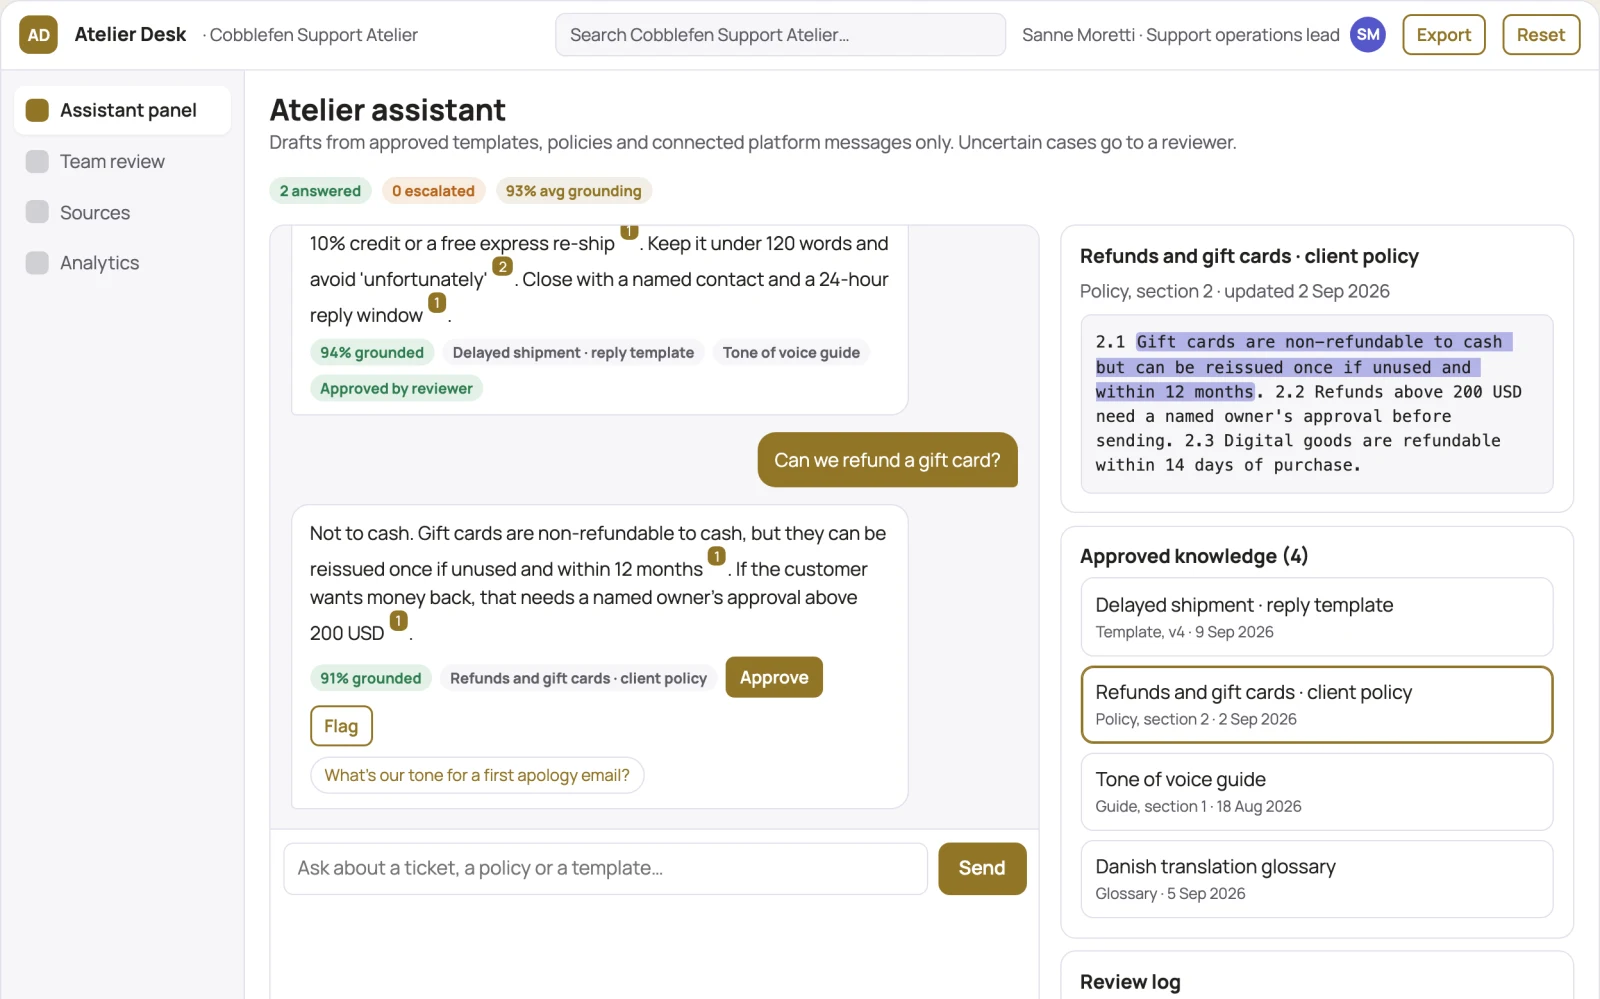The width and height of the screenshot is (1600, 999).
Task: Click the '2 answered' status chip
Action: point(320,191)
